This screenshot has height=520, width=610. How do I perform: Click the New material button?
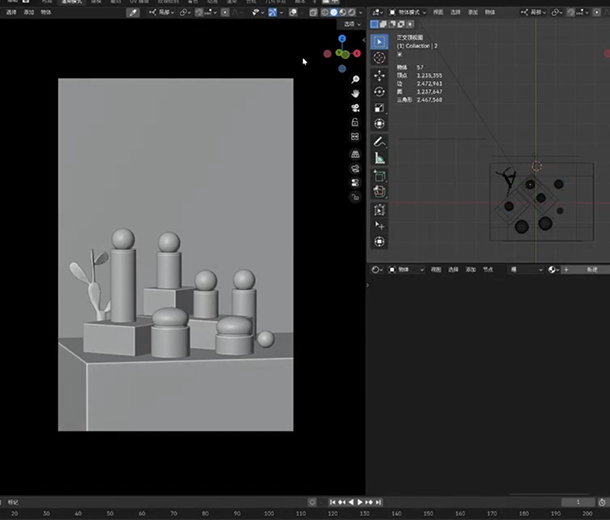click(x=590, y=270)
